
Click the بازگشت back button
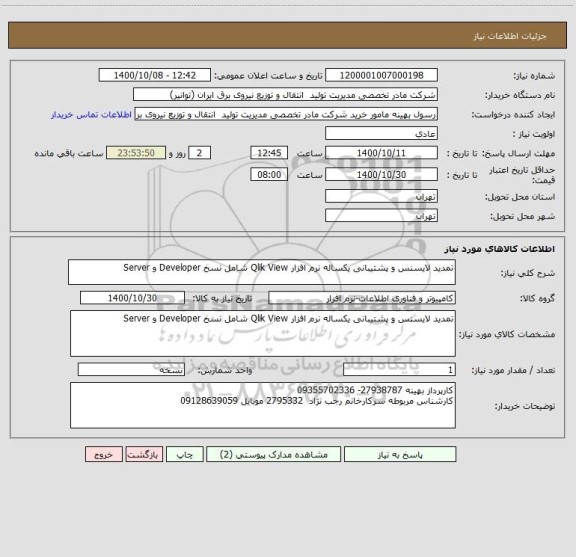(x=144, y=454)
